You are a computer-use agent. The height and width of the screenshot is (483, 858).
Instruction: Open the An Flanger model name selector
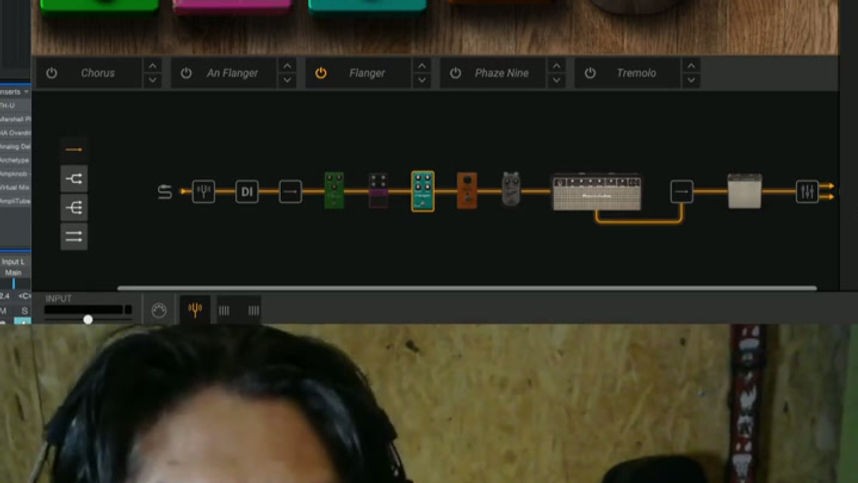[232, 73]
